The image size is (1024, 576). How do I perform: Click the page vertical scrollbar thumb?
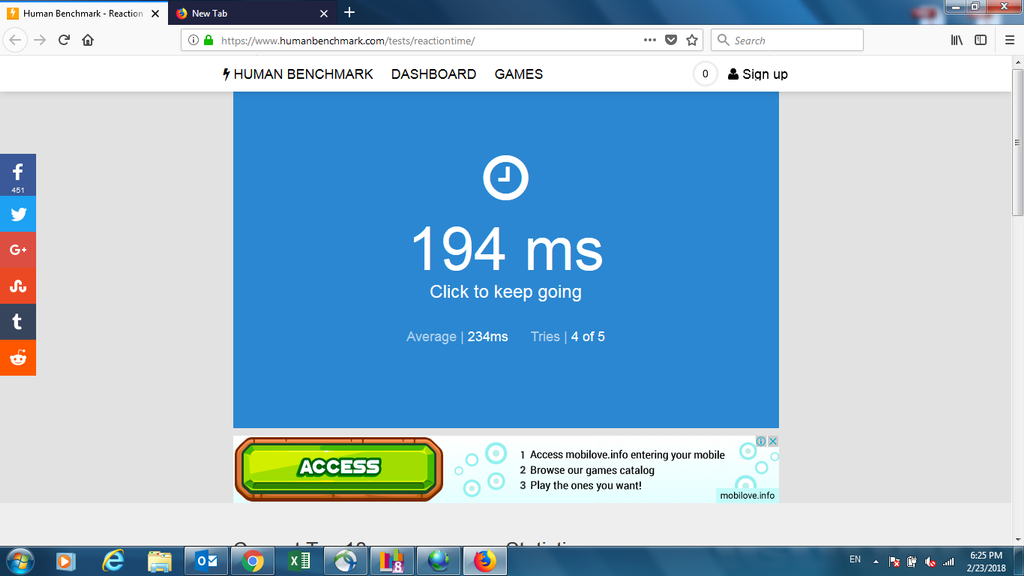click(x=1017, y=142)
